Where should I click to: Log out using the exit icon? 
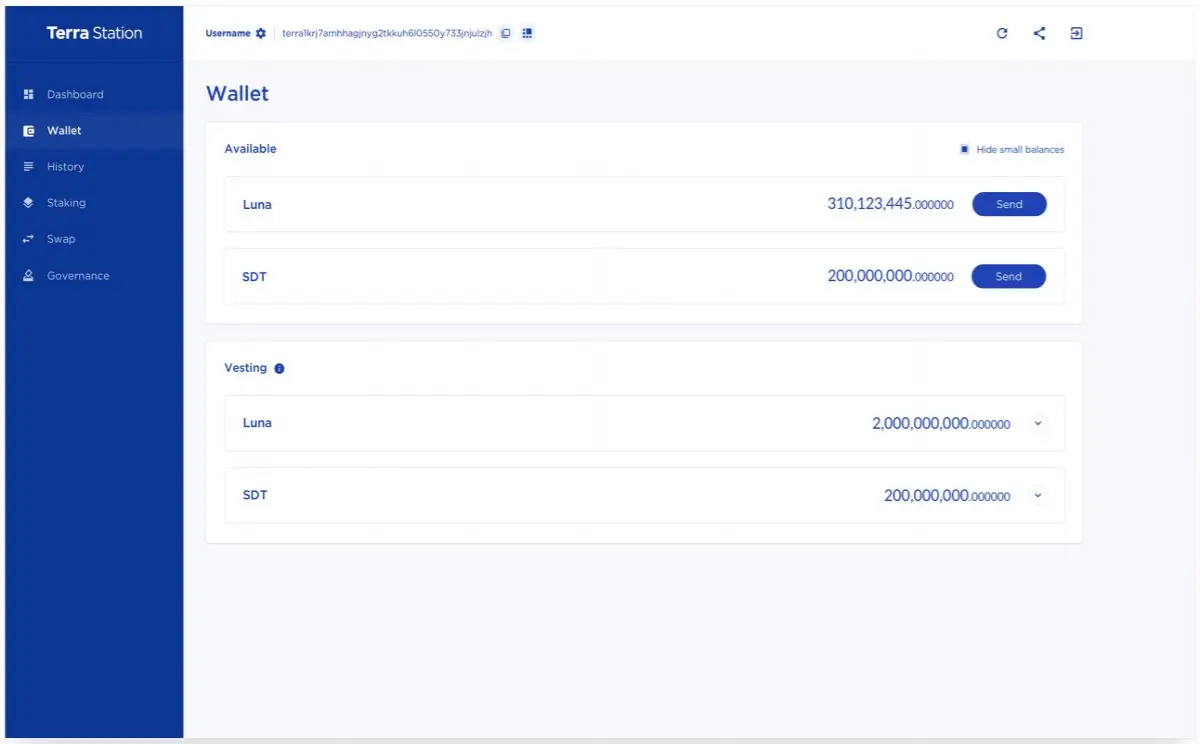point(1077,33)
